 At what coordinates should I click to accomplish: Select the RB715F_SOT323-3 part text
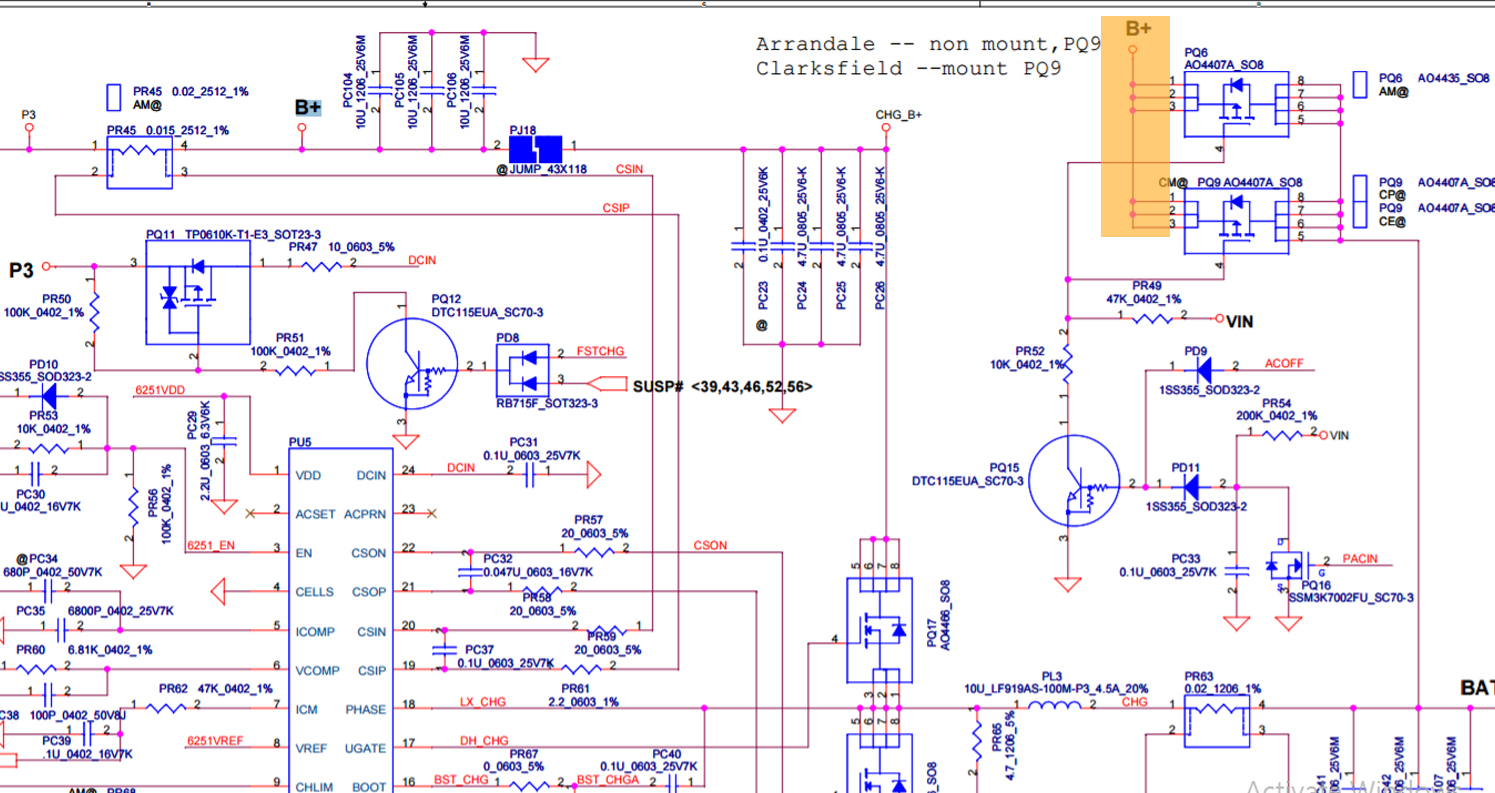coord(547,403)
